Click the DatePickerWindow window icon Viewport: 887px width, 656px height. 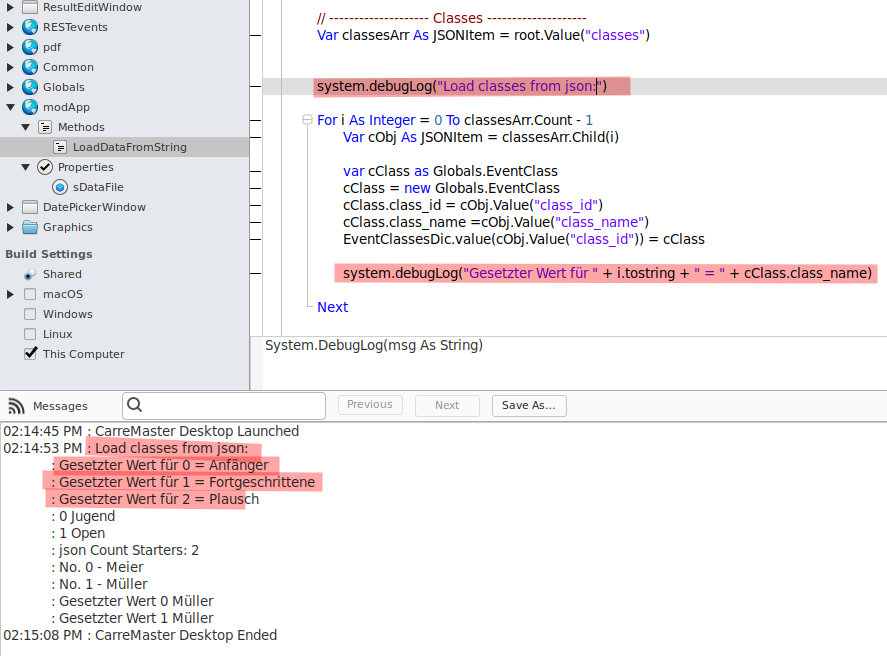coord(30,207)
